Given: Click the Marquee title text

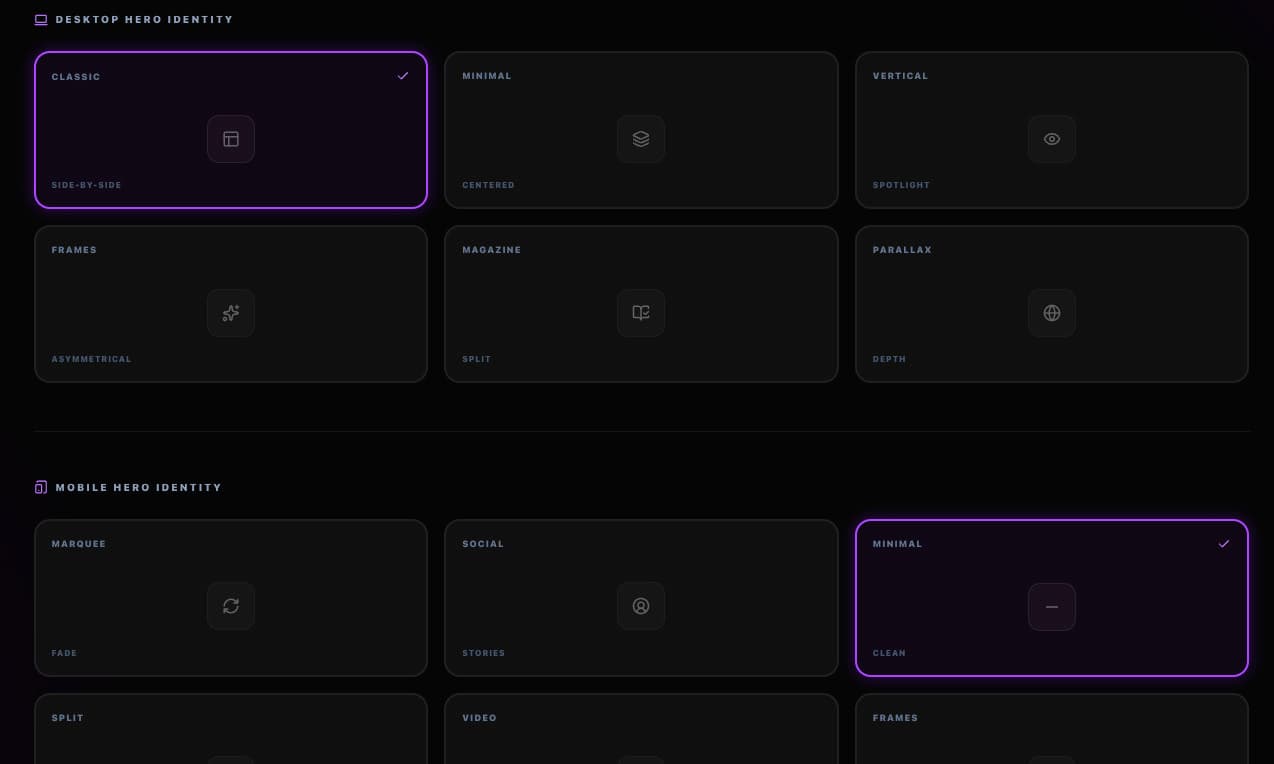Looking at the screenshot, I should [x=78, y=544].
